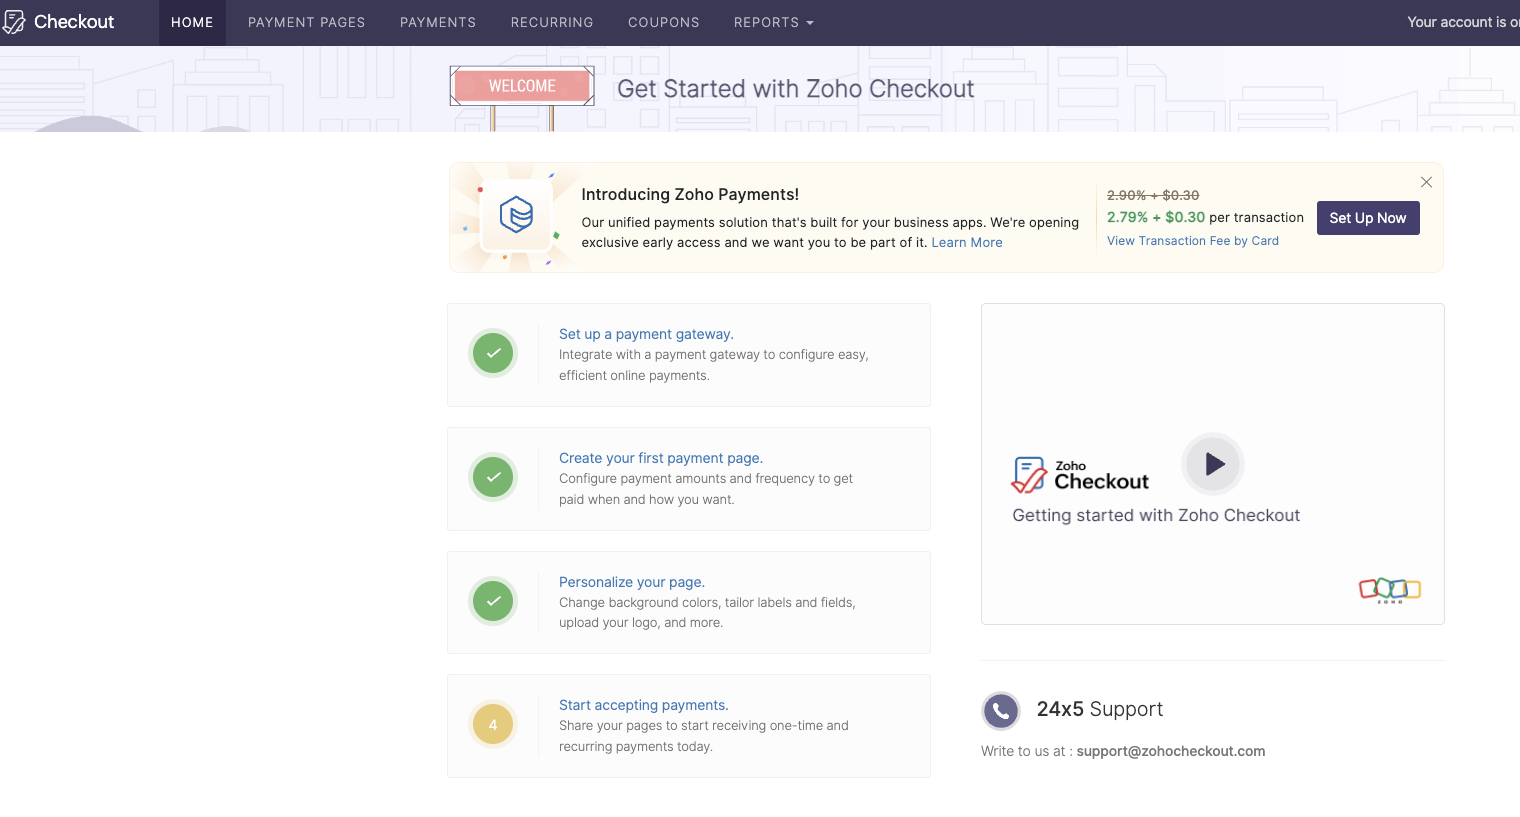Screen dimensions: 1520x817
Task: Expand the REPORTS dropdown menu
Action: [774, 22]
